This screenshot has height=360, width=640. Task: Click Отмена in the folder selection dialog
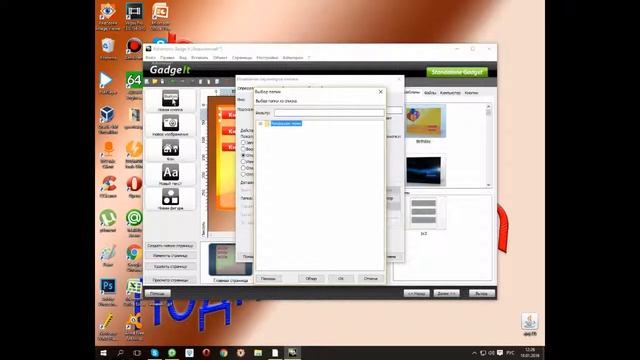click(371, 278)
